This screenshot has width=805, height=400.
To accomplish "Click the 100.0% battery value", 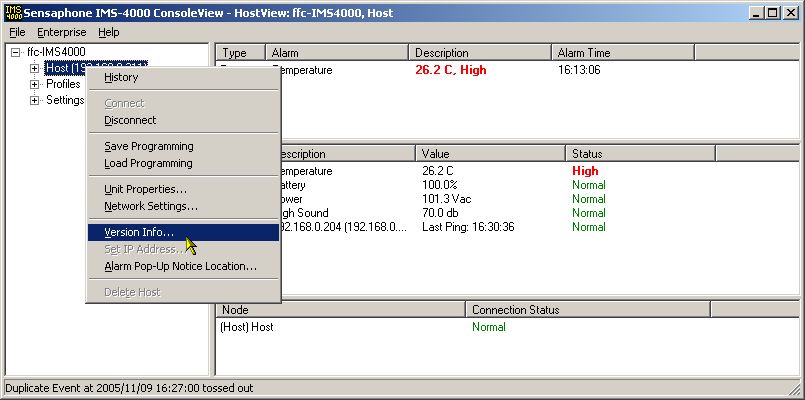I will (439, 185).
